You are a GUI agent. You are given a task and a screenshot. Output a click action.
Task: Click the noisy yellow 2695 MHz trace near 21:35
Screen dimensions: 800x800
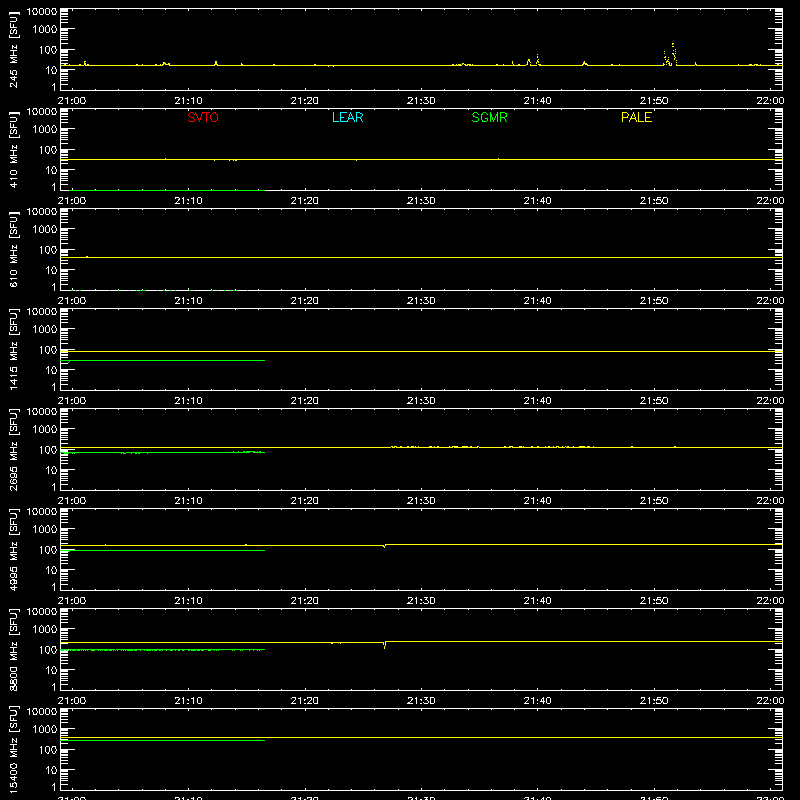[490, 447]
